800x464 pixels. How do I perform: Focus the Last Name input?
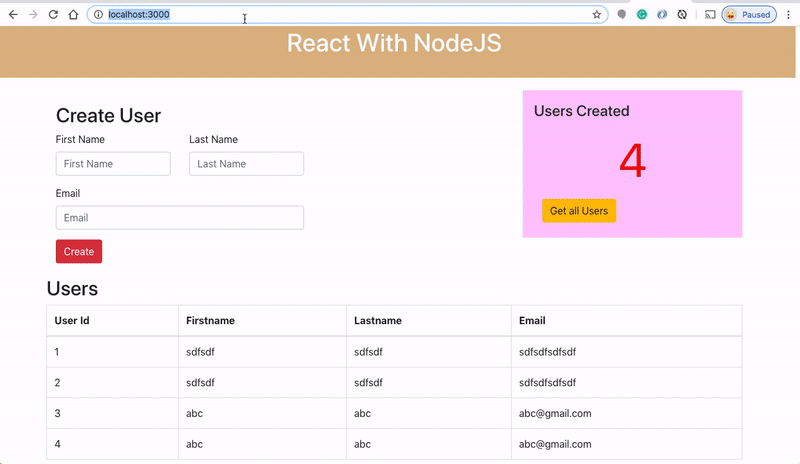[x=246, y=164]
